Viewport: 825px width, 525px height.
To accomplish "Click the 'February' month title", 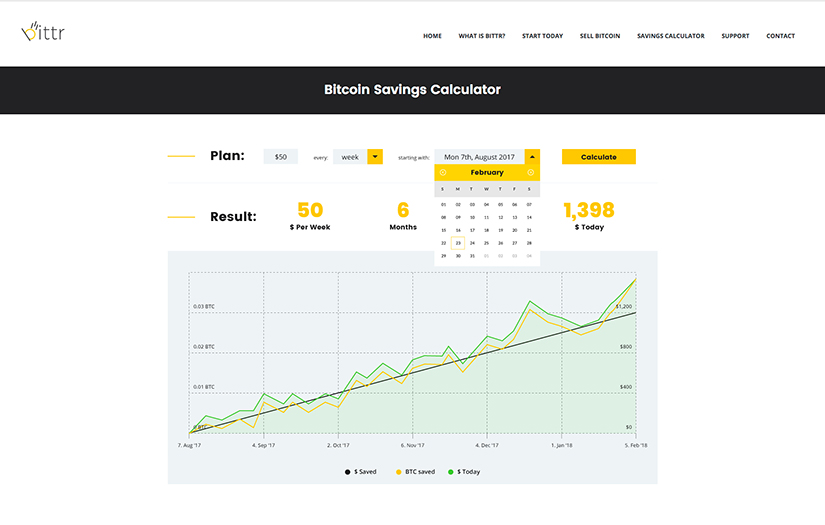I will [x=487, y=173].
